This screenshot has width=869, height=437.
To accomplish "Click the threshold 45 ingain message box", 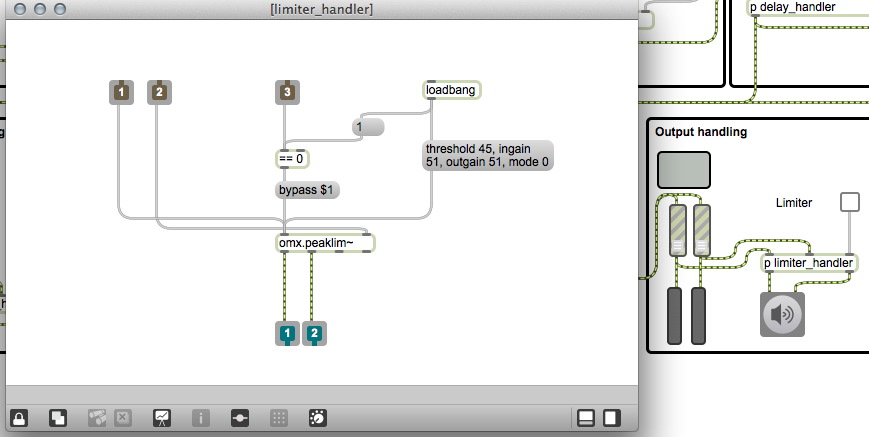I will tap(488, 155).
